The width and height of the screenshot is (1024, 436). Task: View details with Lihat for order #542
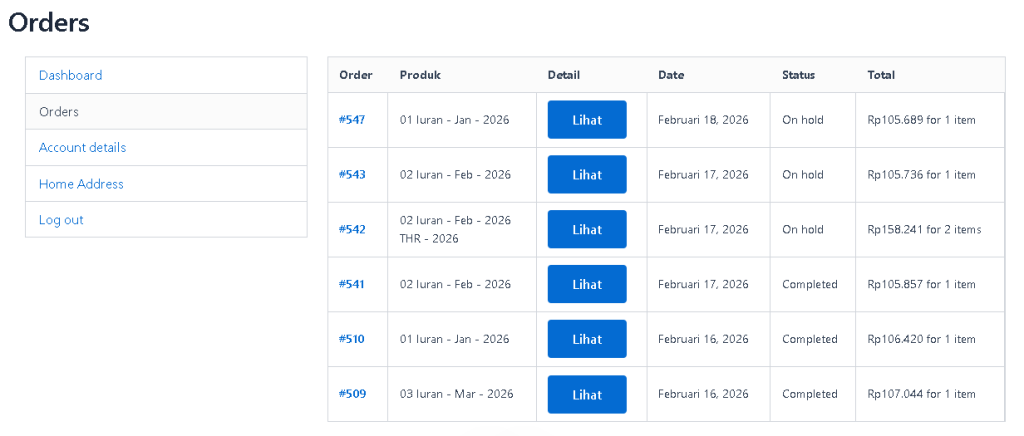pos(587,230)
